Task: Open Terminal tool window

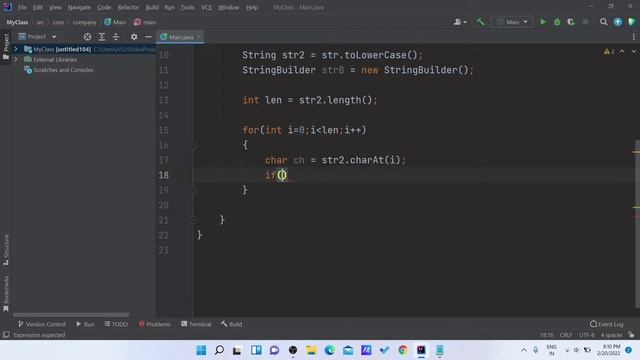Action: point(196,324)
